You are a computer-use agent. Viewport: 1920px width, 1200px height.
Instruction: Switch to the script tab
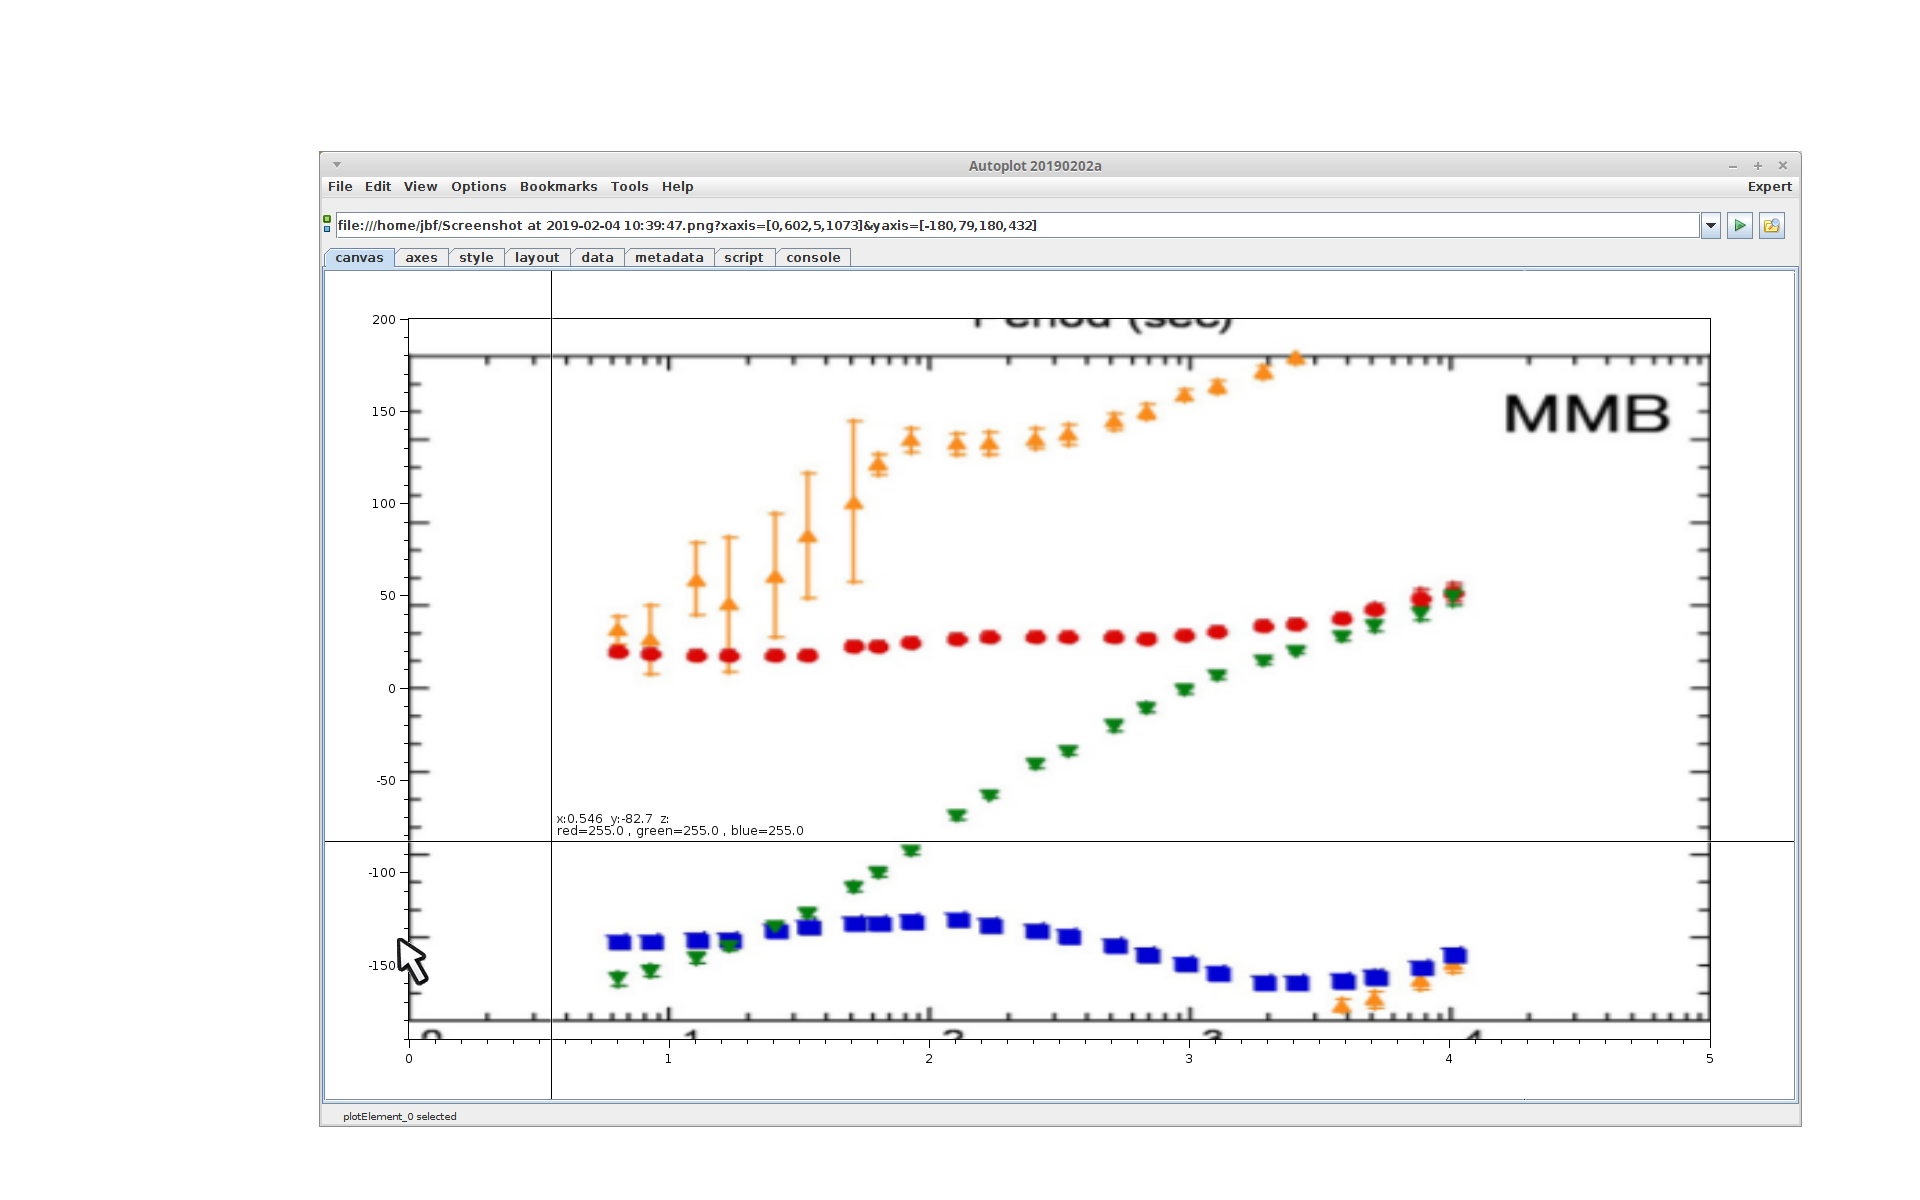coord(743,258)
